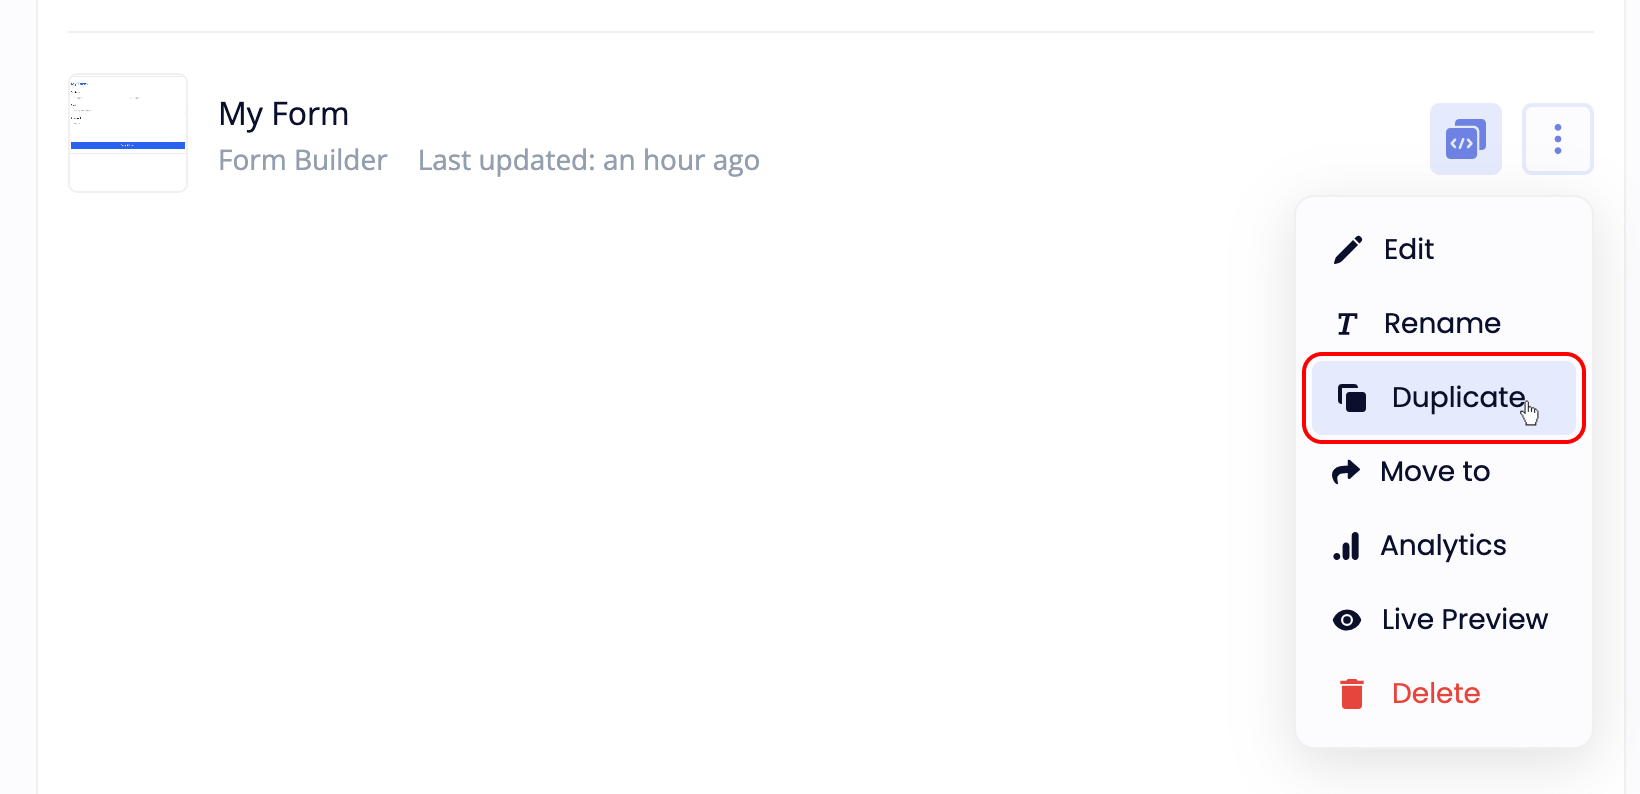Click the Duplicate copy icon

pos(1352,397)
